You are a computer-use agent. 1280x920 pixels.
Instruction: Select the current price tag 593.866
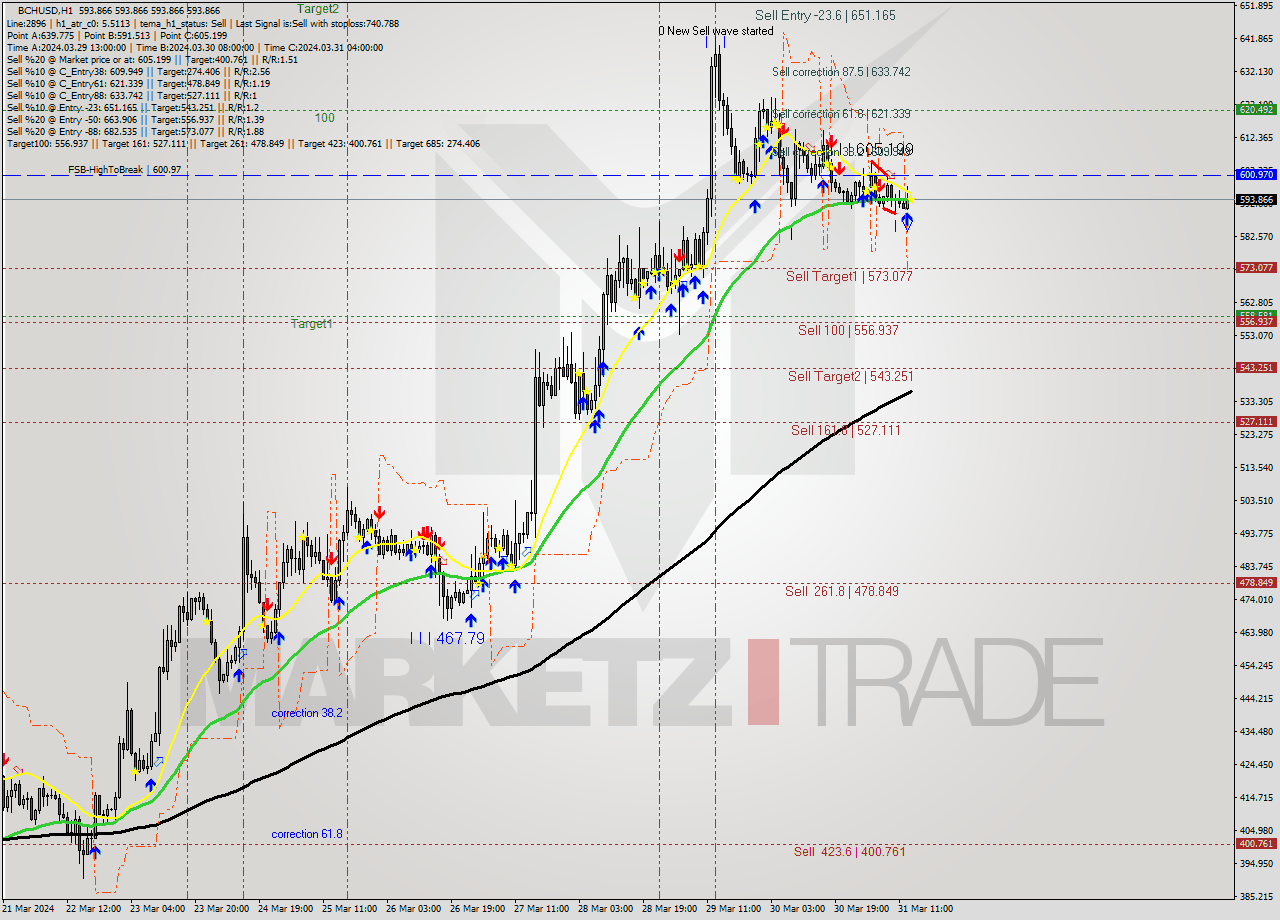pyautogui.click(x=1256, y=200)
